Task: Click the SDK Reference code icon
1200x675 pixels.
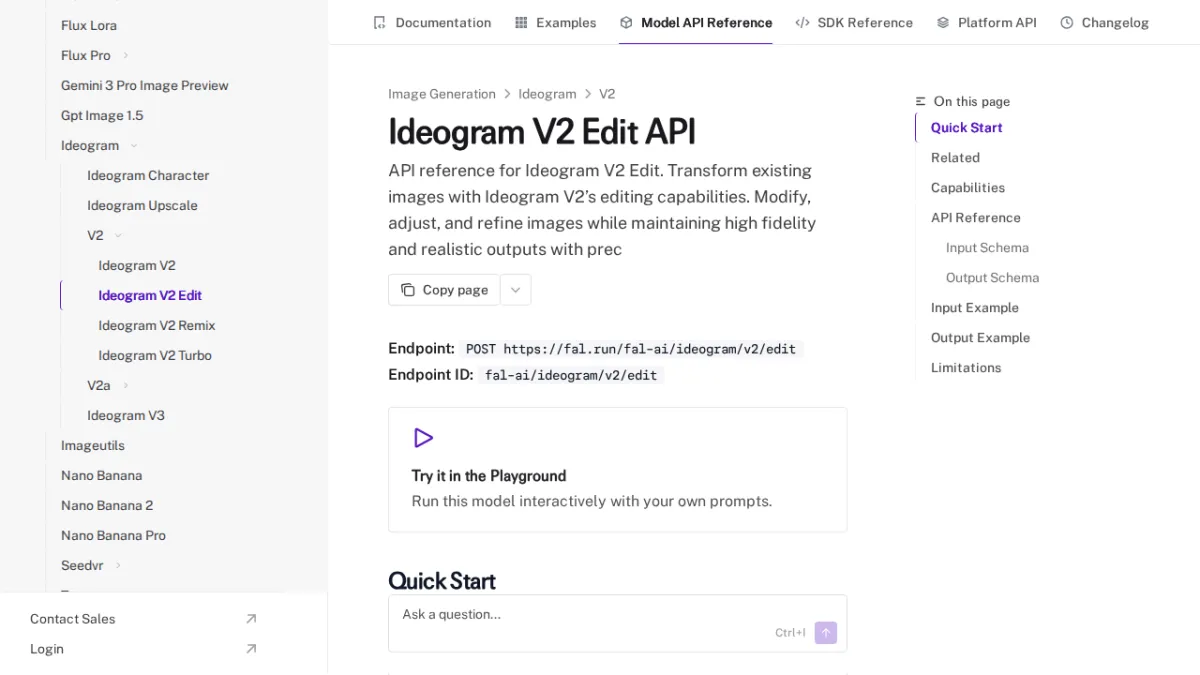Action: point(802,22)
